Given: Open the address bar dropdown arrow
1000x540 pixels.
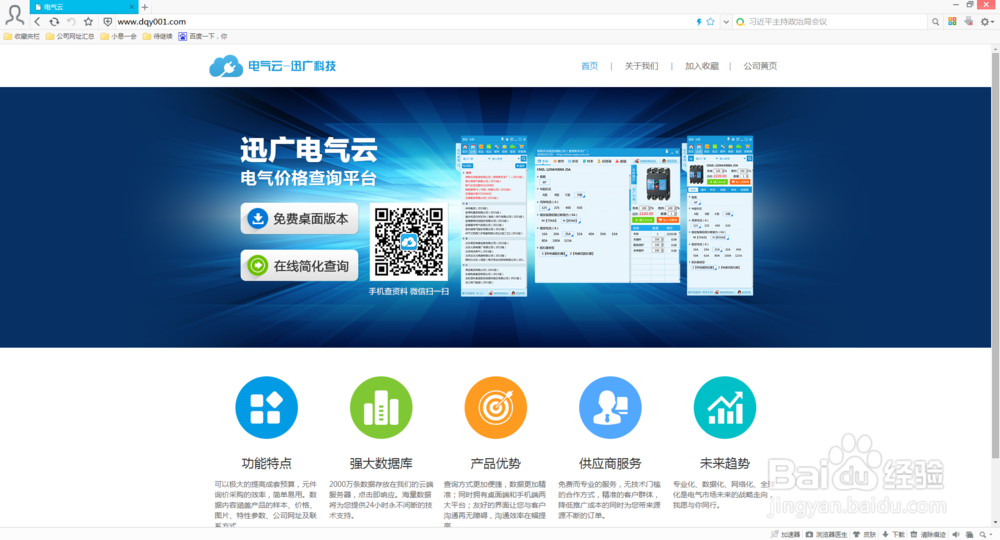Looking at the screenshot, I should click(x=726, y=22).
